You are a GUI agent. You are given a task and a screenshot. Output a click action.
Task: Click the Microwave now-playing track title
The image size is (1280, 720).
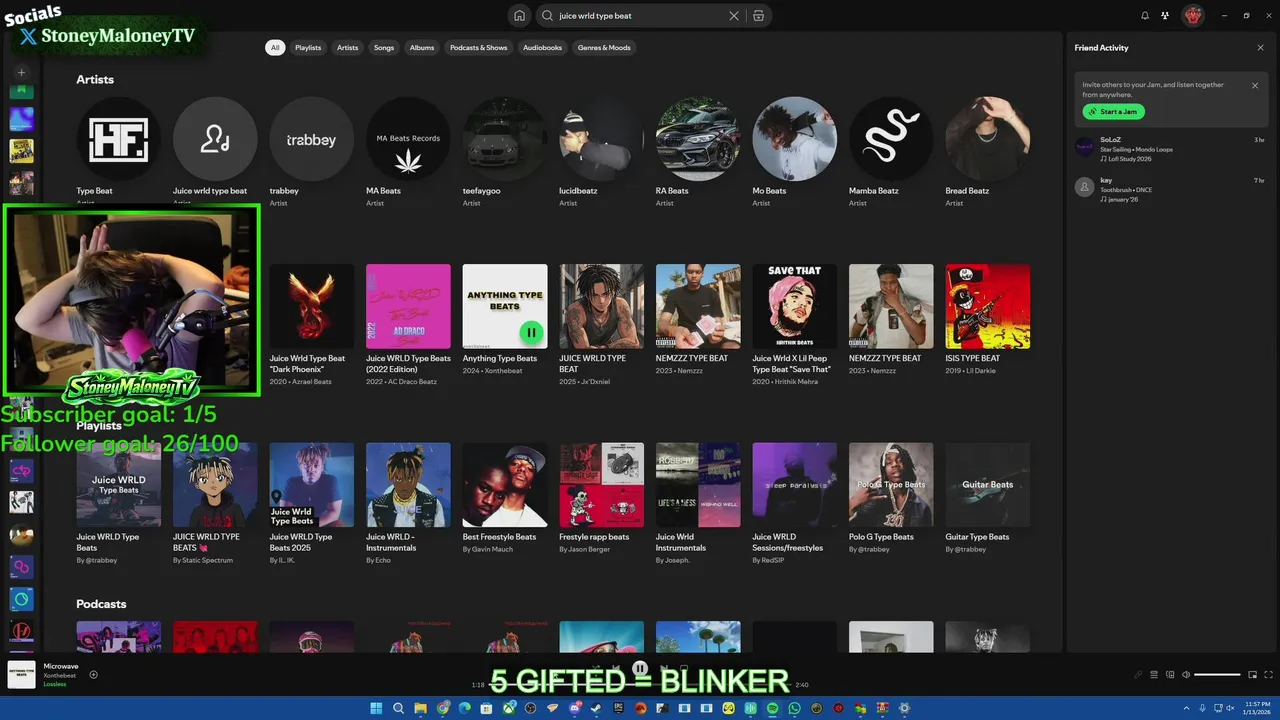tap(61, 666)
